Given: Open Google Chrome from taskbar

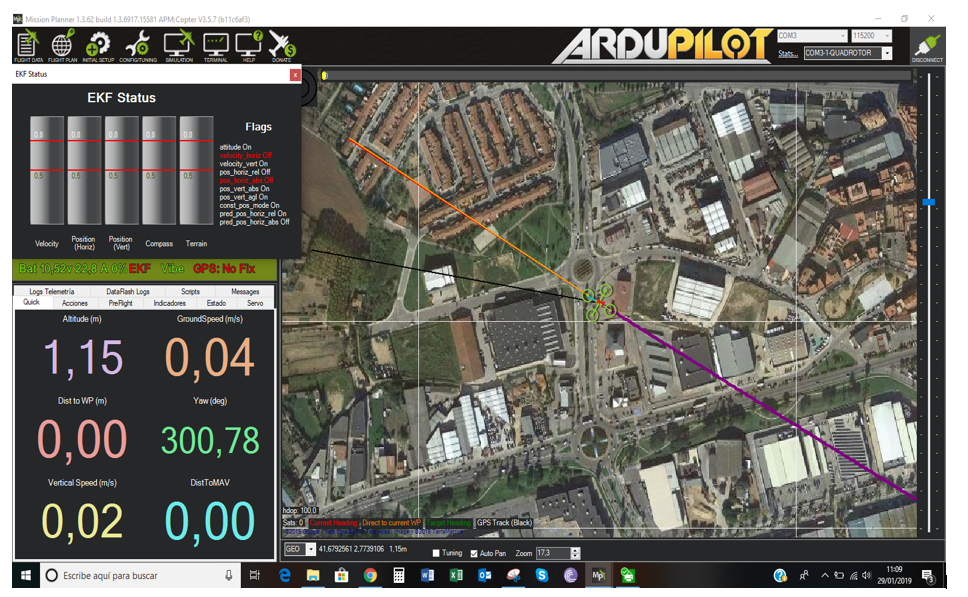Looking at the screenshot, I should point(370,575).
